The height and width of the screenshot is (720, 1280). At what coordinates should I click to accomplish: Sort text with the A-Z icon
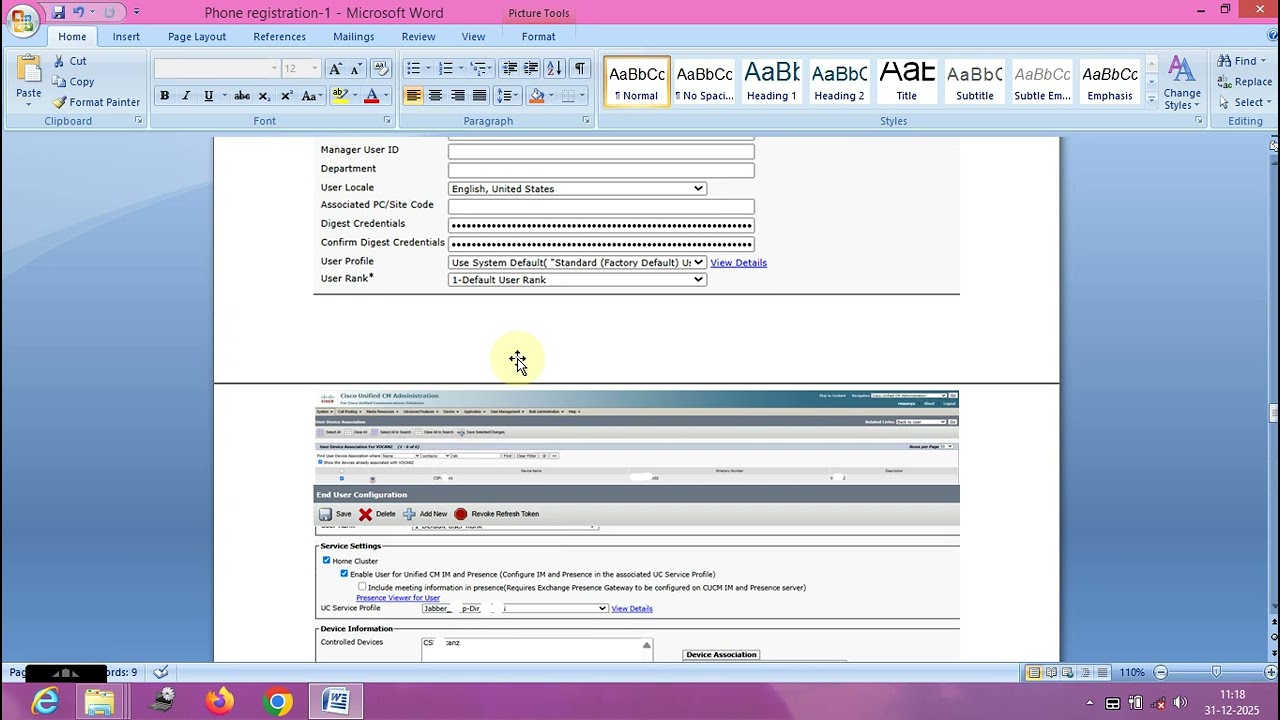(555, 69)
